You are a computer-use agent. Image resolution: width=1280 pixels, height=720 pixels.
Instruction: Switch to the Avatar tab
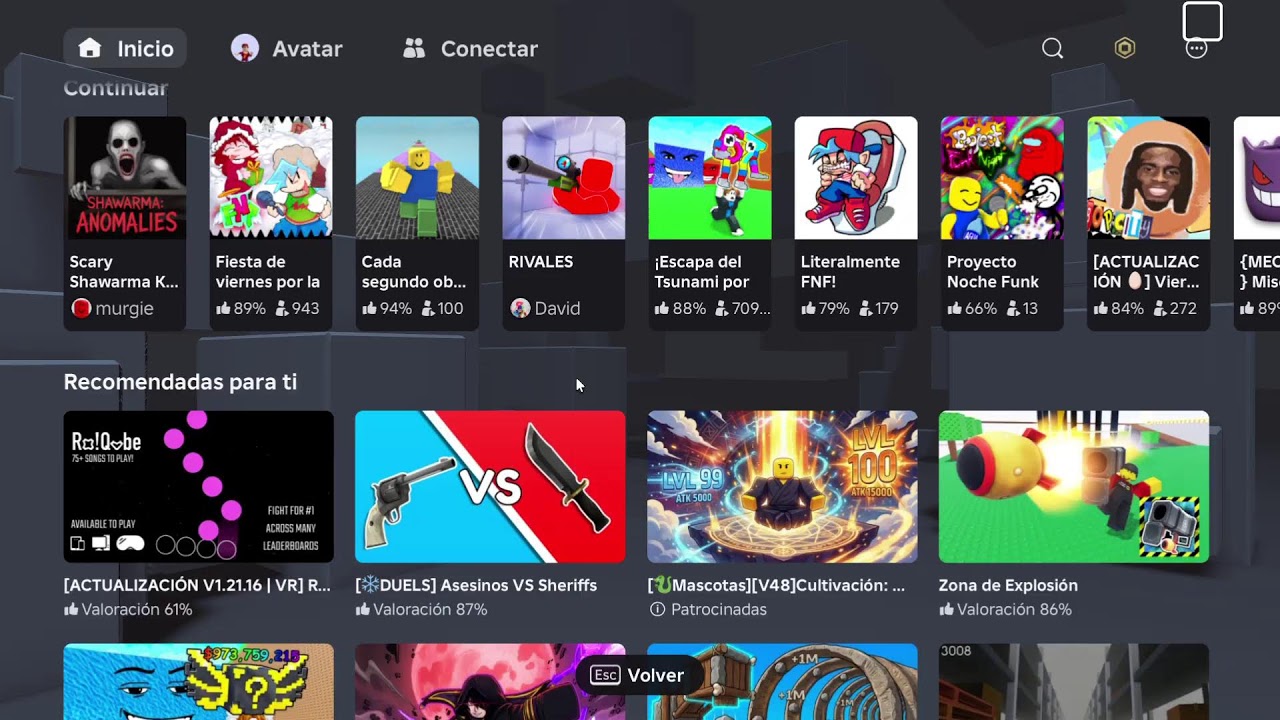[286, 48]
